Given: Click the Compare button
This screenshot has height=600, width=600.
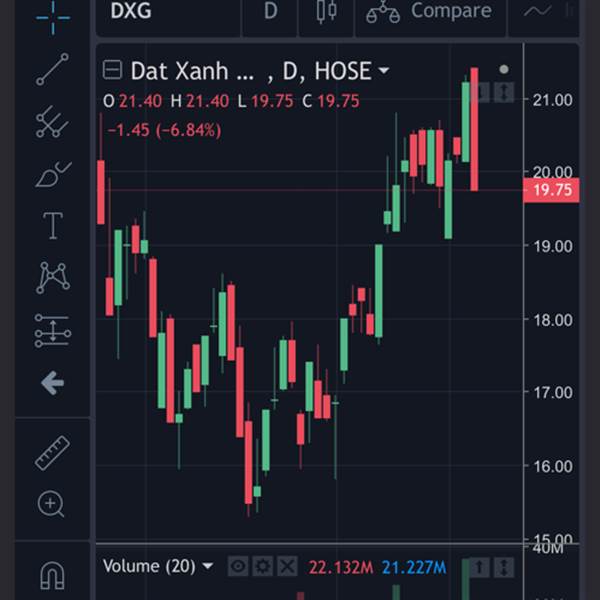Looking at the screenshot, I should click(430, 11).
